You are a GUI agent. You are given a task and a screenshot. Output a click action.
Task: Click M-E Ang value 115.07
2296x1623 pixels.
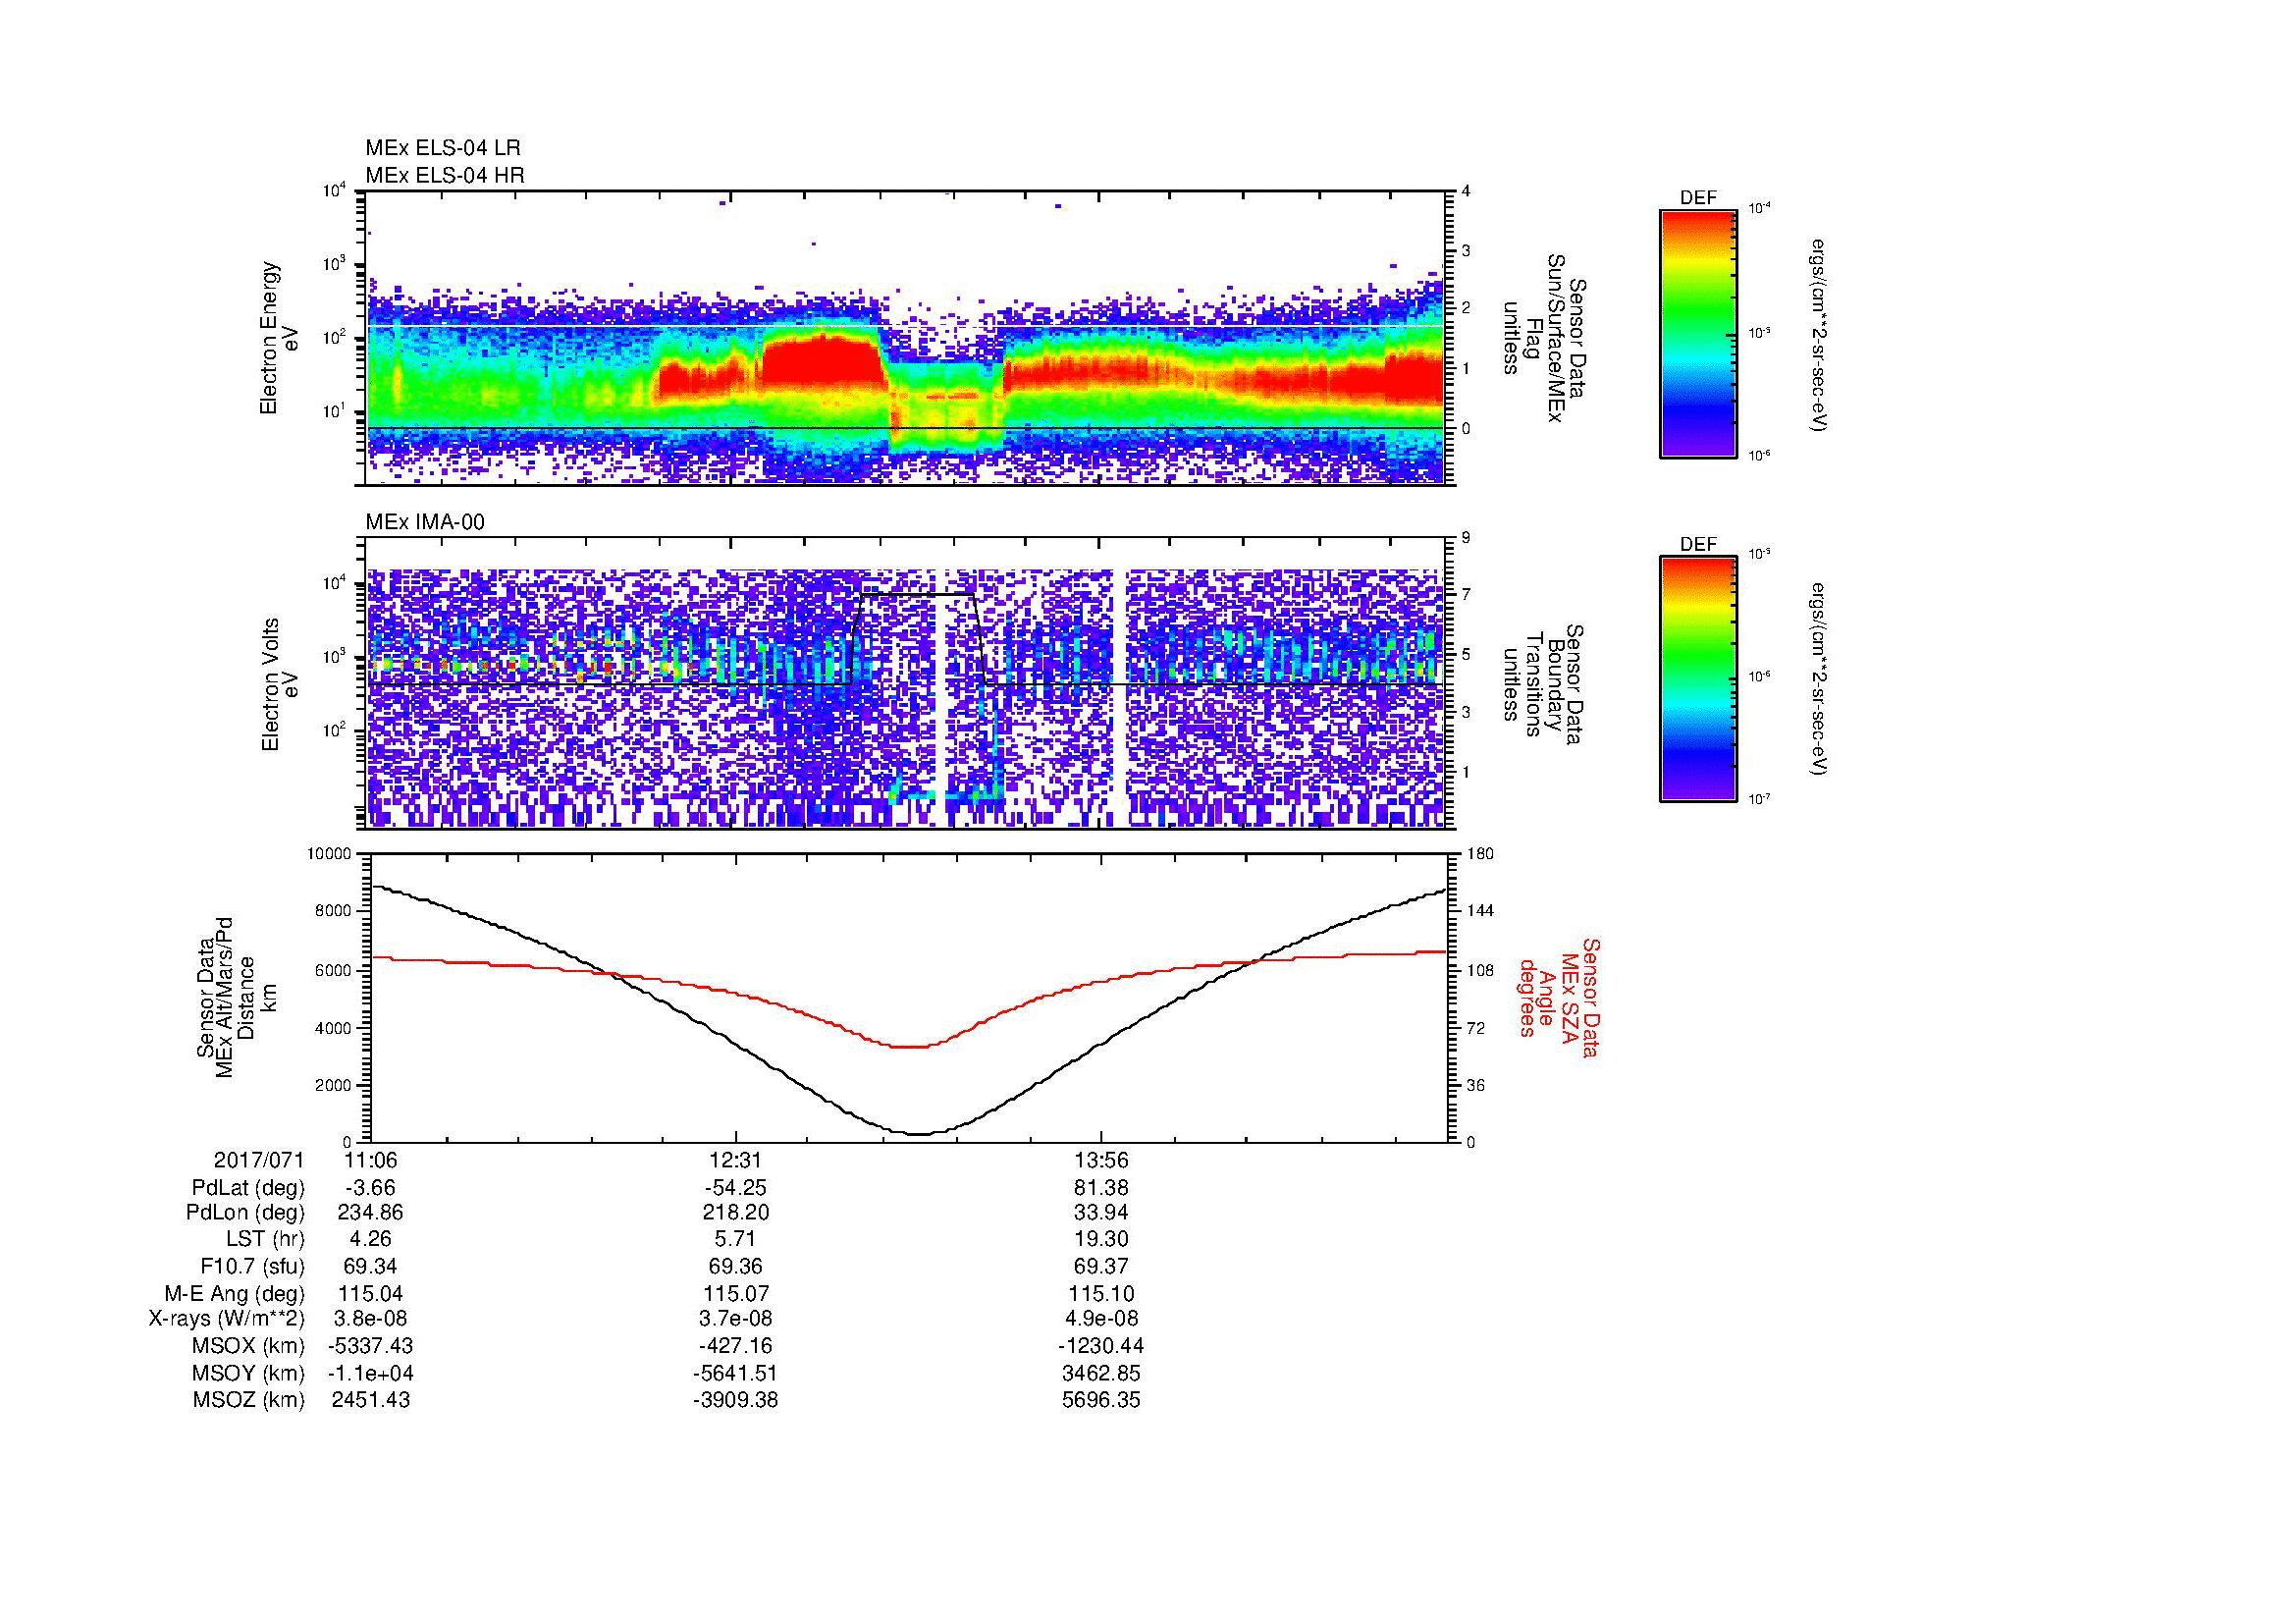click(x=736, y=1294)
